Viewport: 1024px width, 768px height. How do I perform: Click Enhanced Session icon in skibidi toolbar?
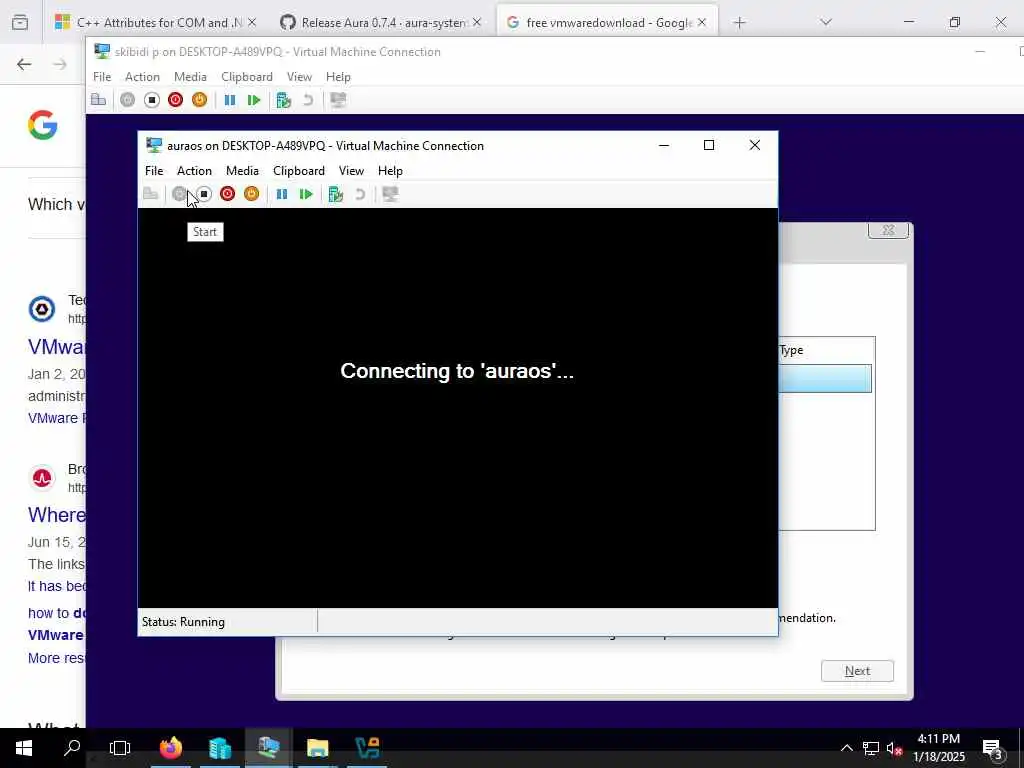click(x=338, y=100)
